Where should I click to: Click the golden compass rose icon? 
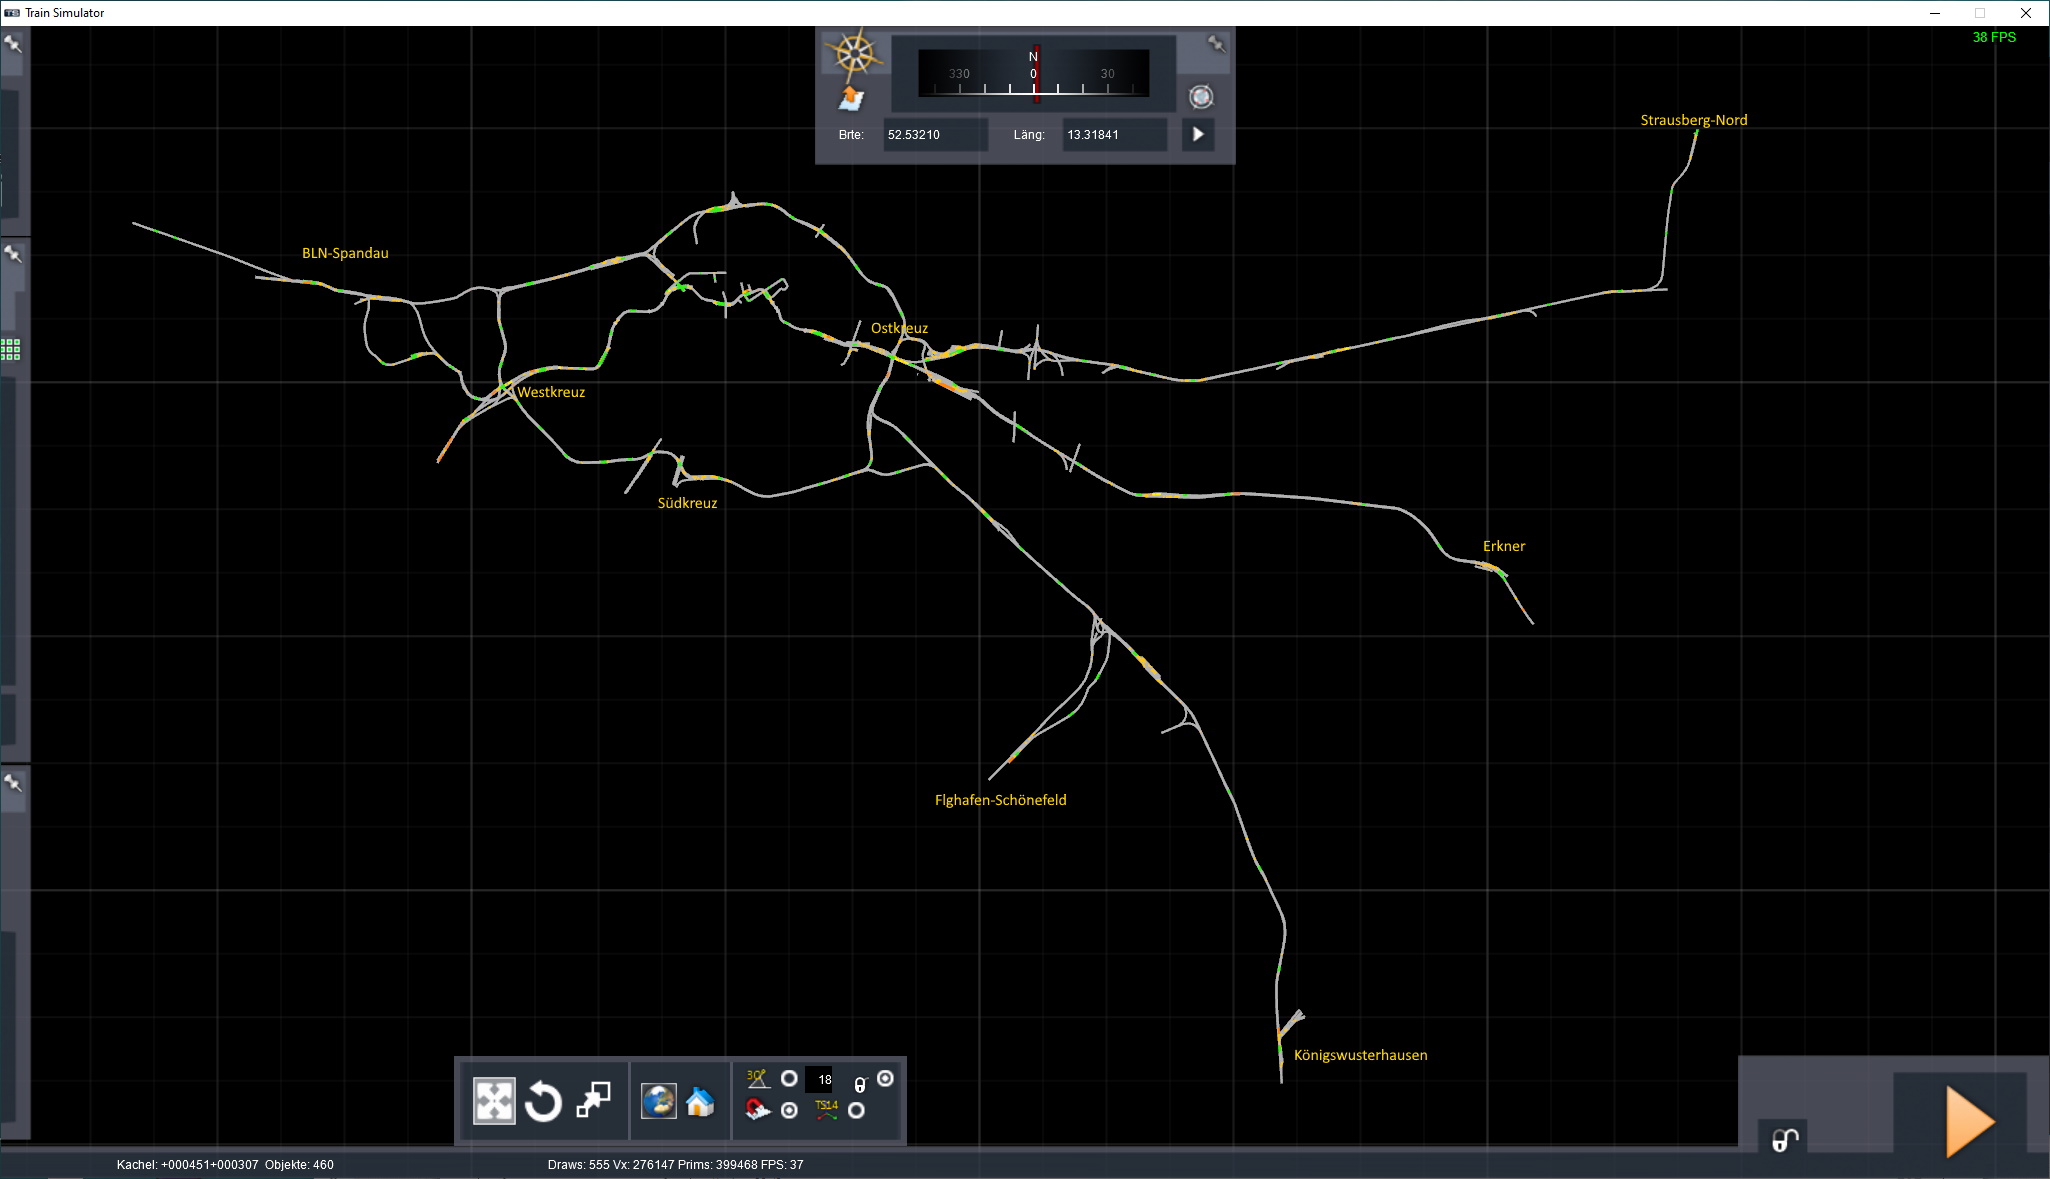[x=853, y=55]
